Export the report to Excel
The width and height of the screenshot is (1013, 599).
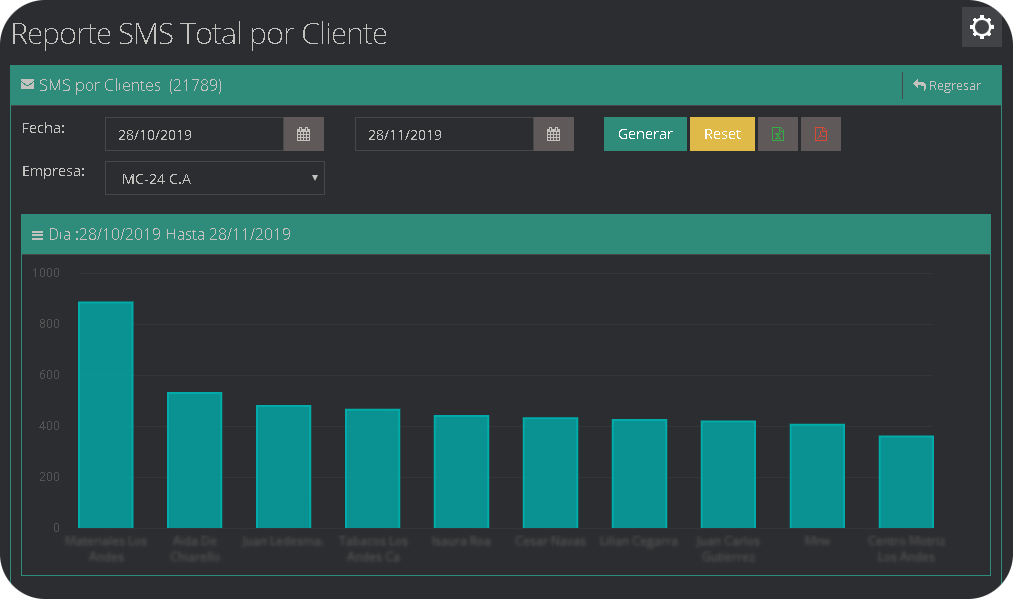coord(777,133)
